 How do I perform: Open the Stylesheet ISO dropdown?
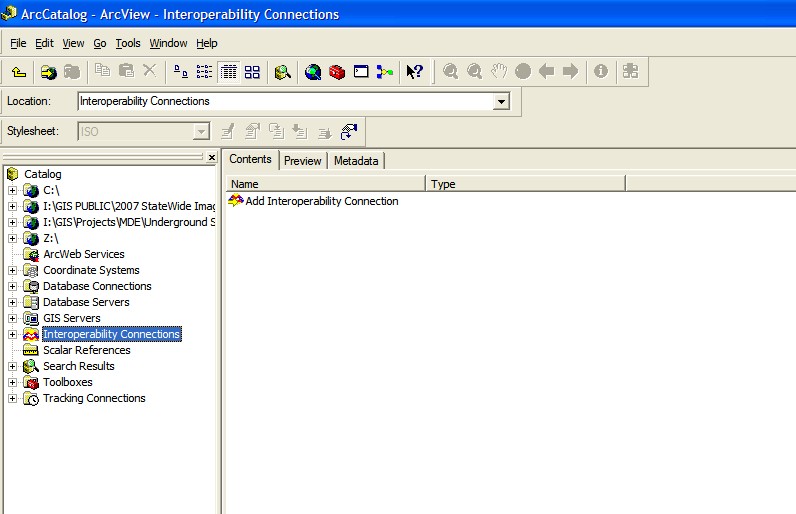pyautogui.click(x=202, y=132)
